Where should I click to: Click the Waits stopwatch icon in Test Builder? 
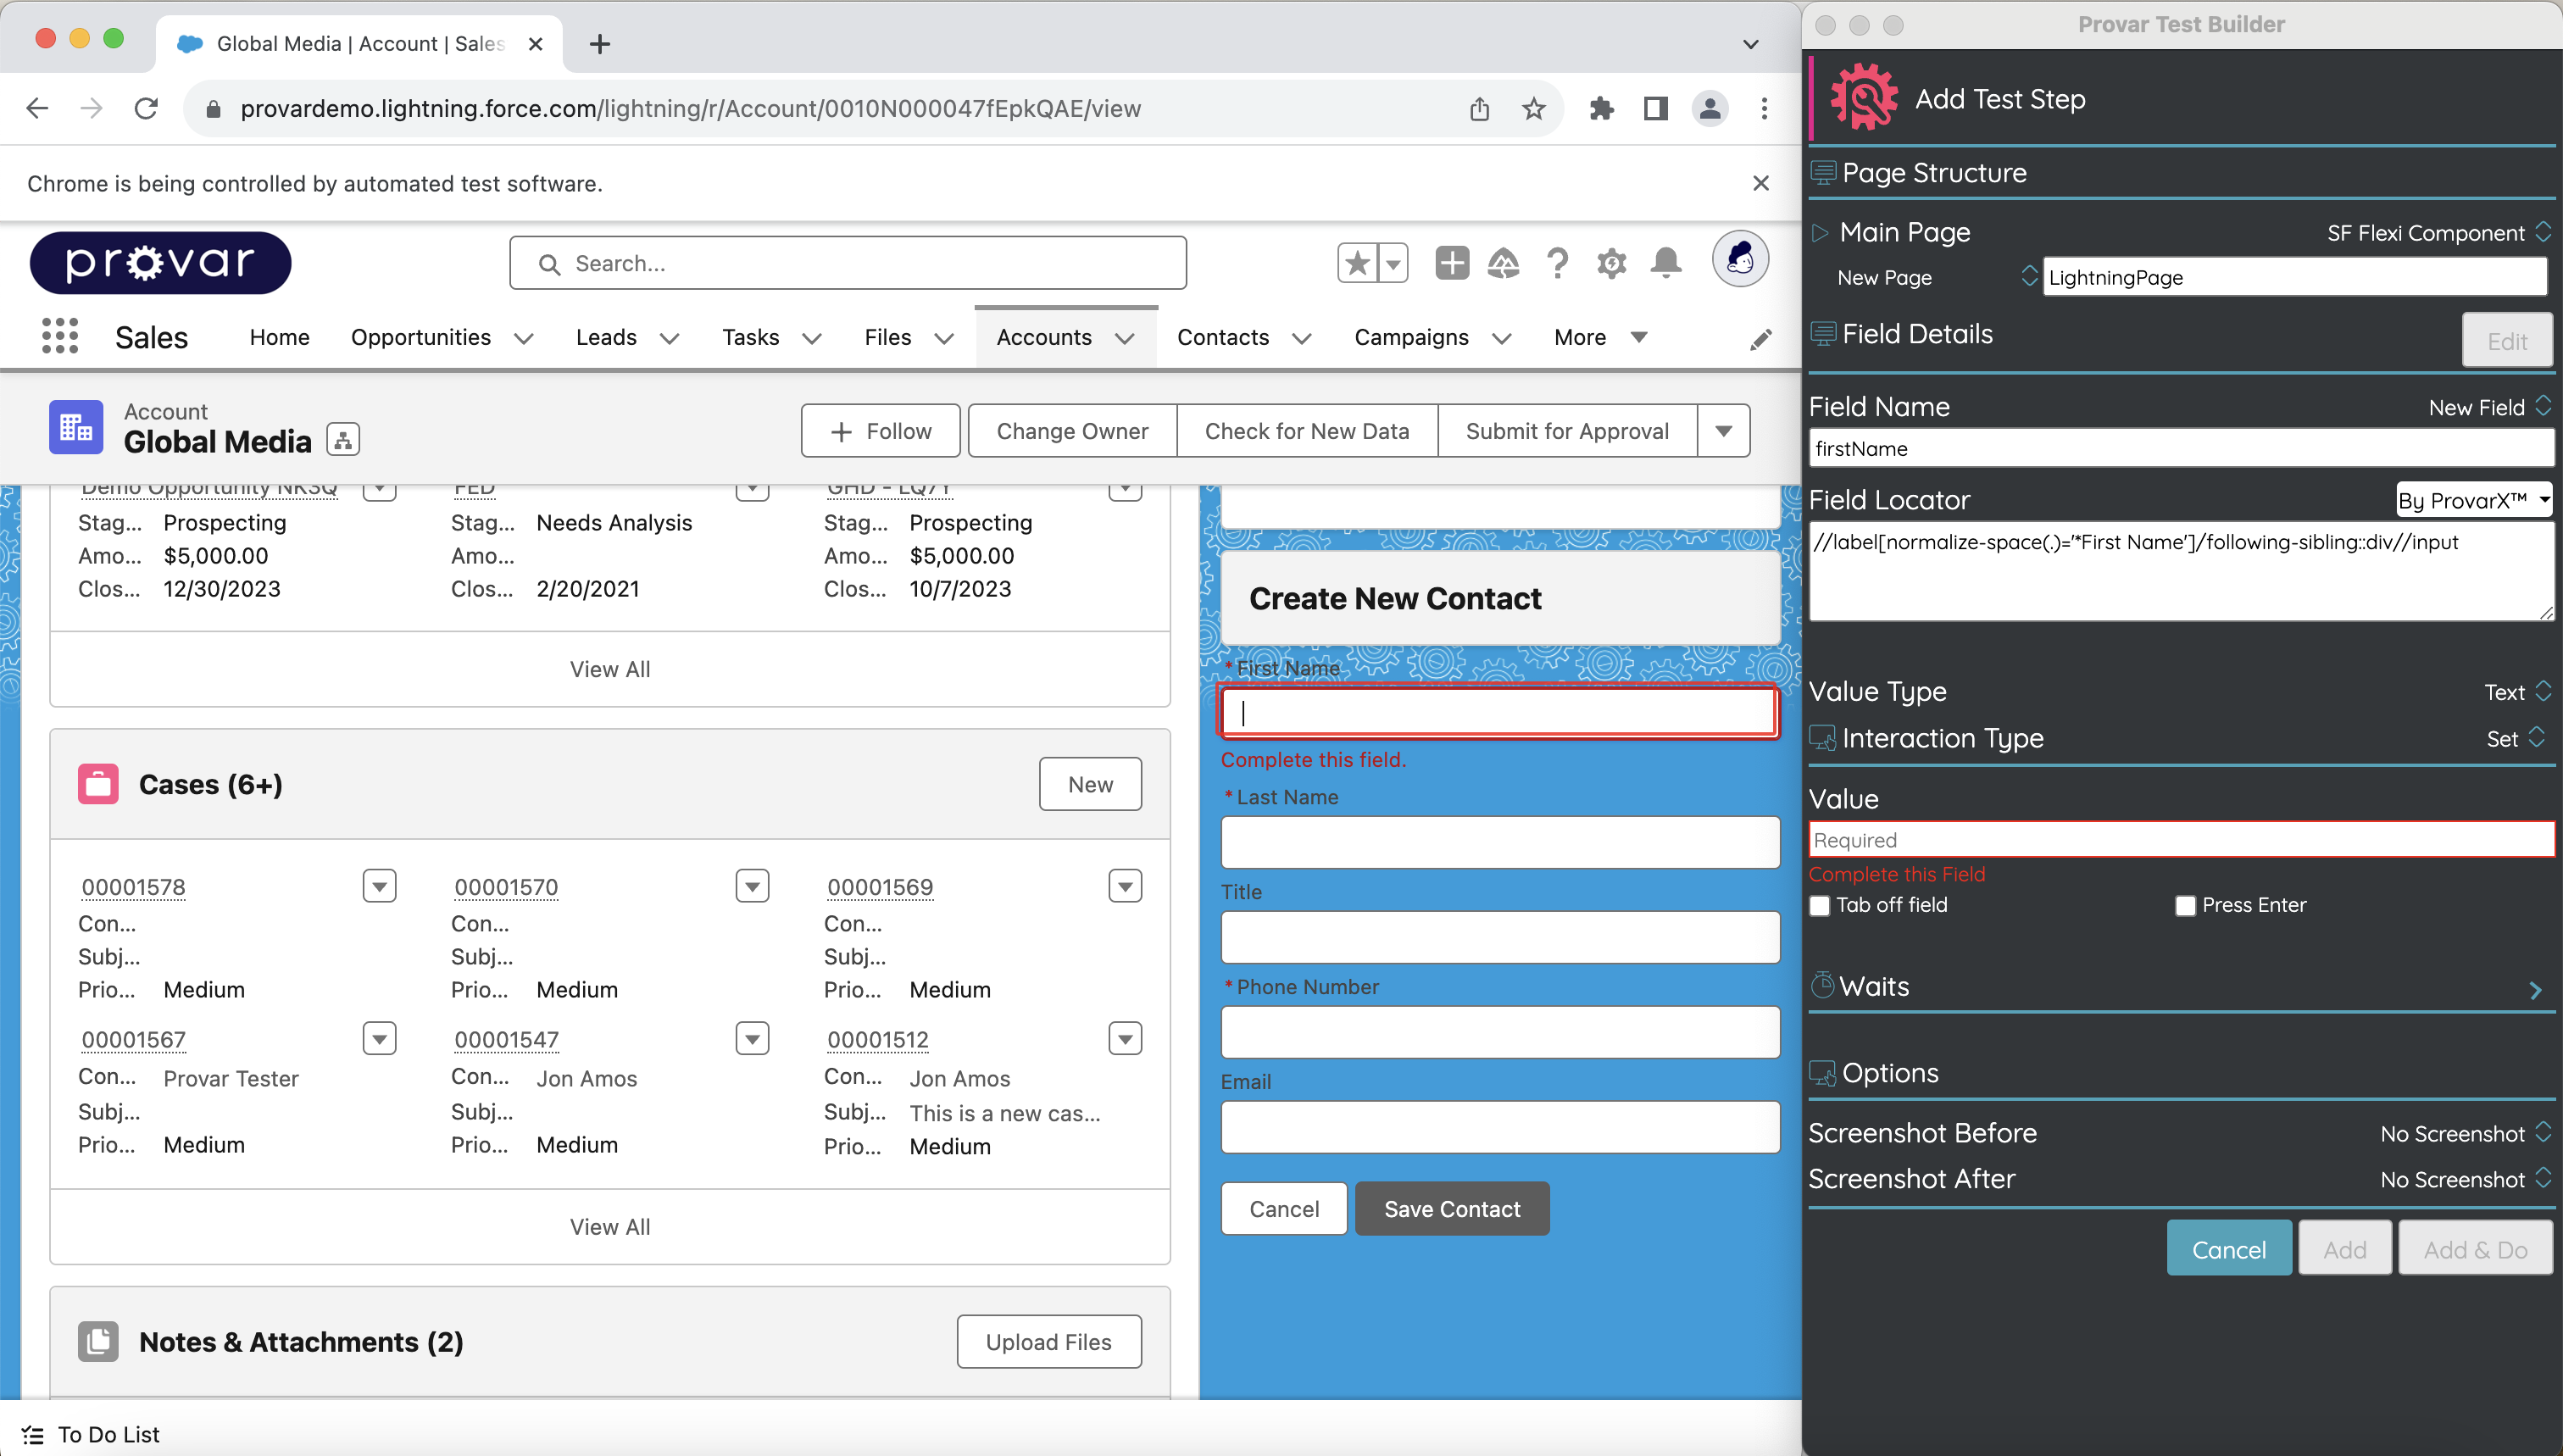pyautogui.click(x=1823, y=985)
